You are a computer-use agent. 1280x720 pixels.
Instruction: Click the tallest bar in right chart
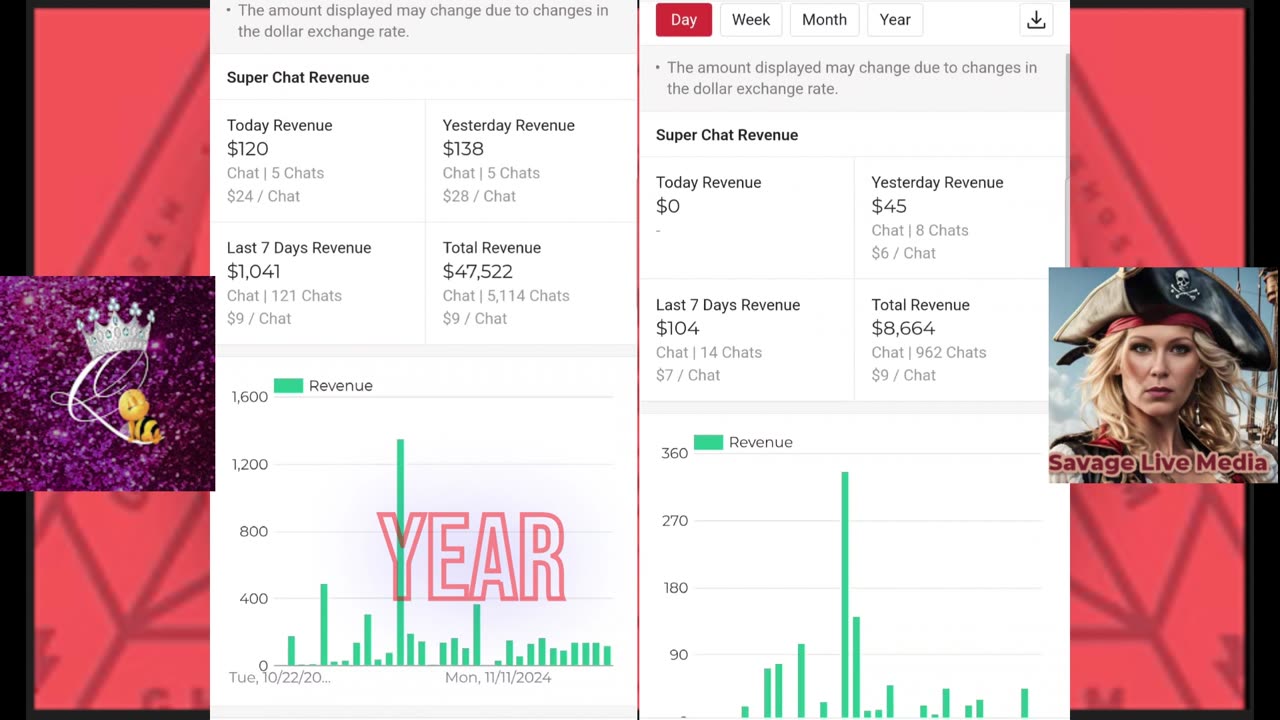845,594
